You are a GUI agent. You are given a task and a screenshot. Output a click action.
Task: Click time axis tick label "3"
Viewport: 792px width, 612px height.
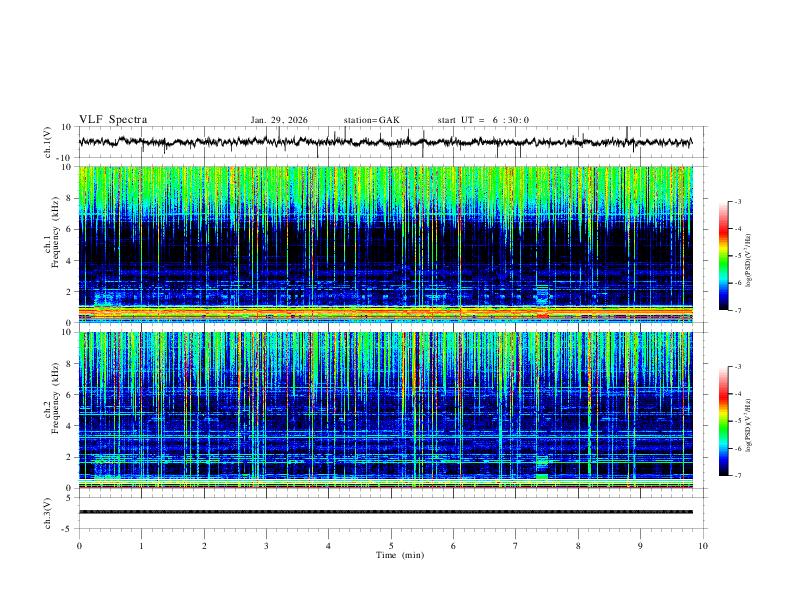click(266, 546)
